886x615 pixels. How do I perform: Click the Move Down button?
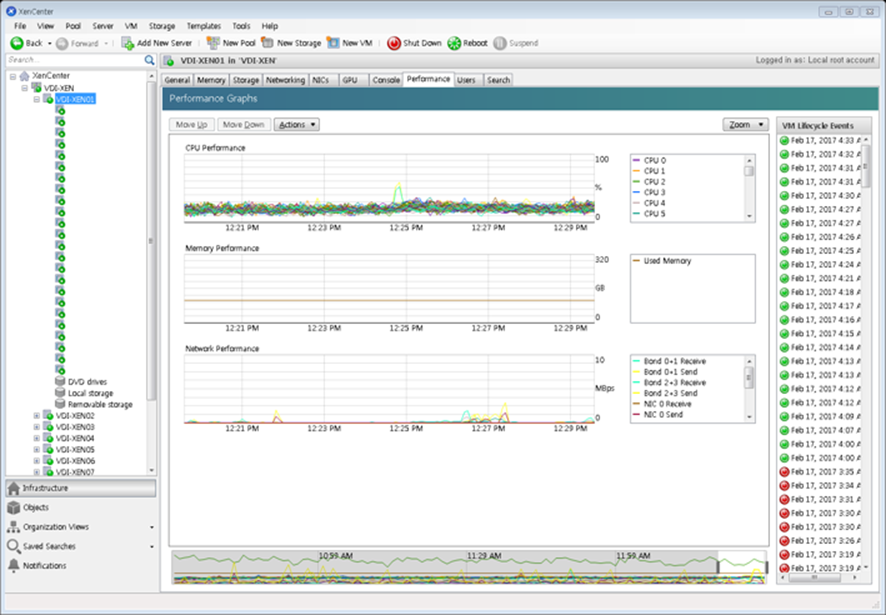(244, 124)
